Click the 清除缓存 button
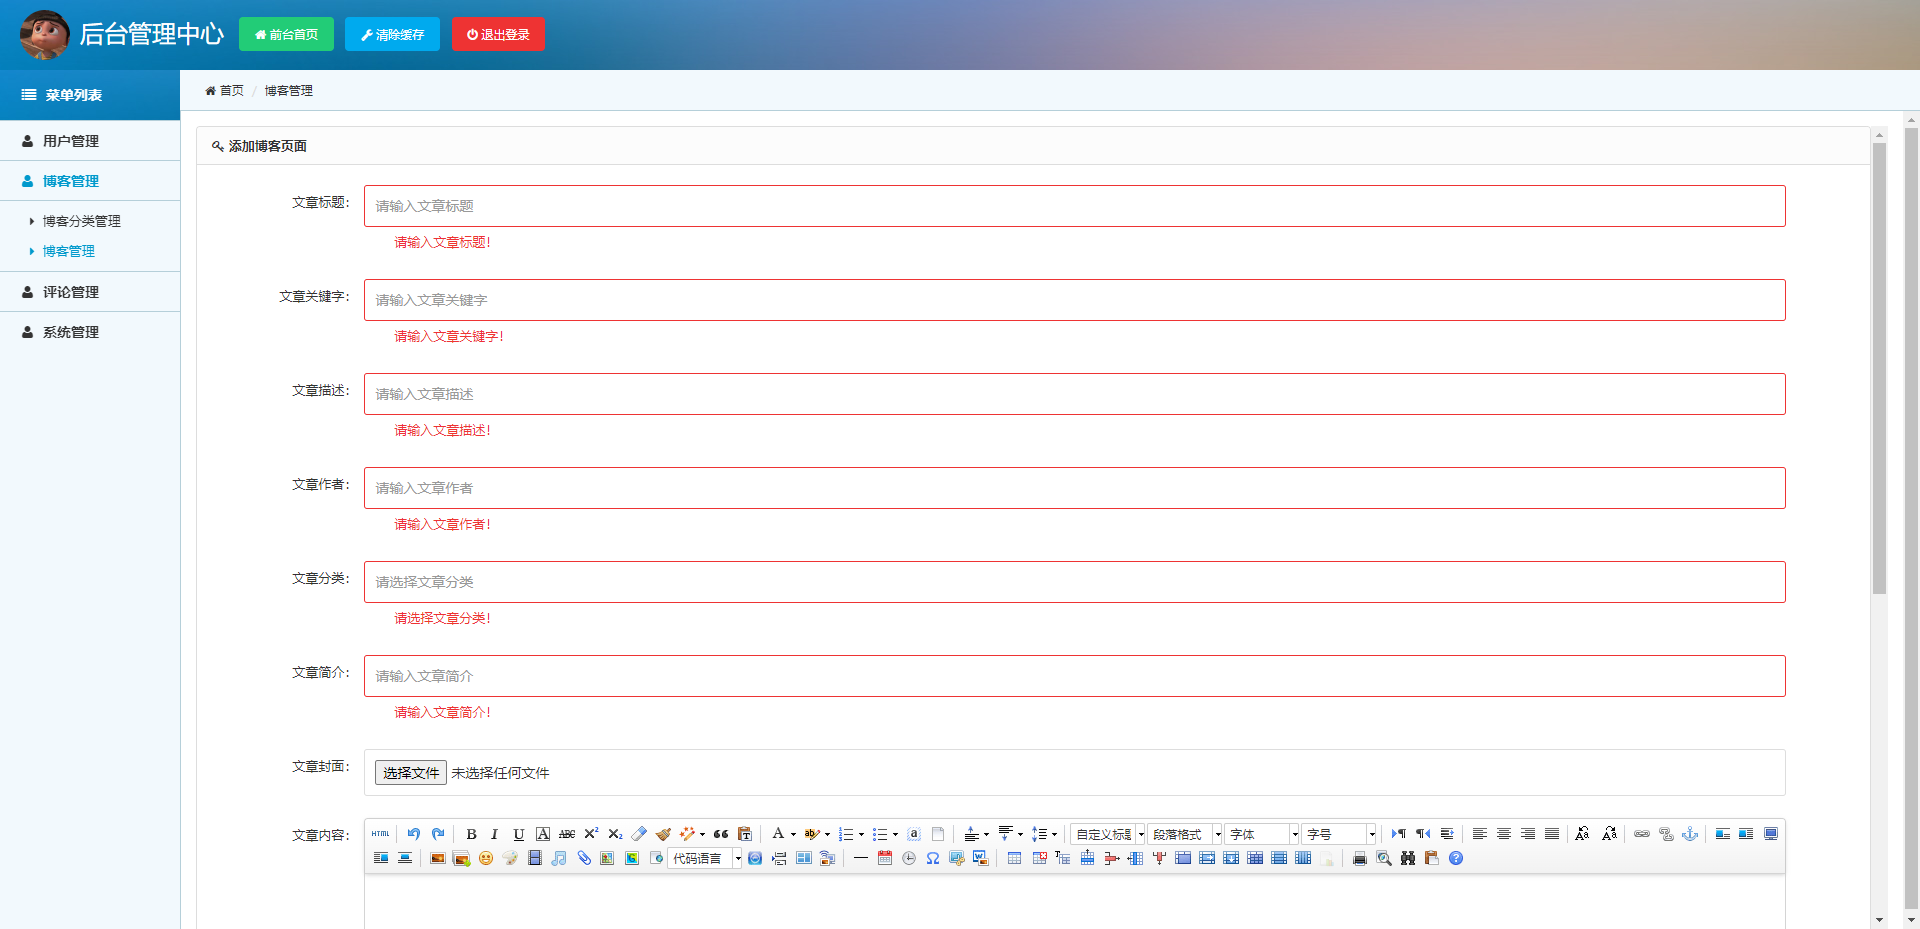 coord(392,34)
